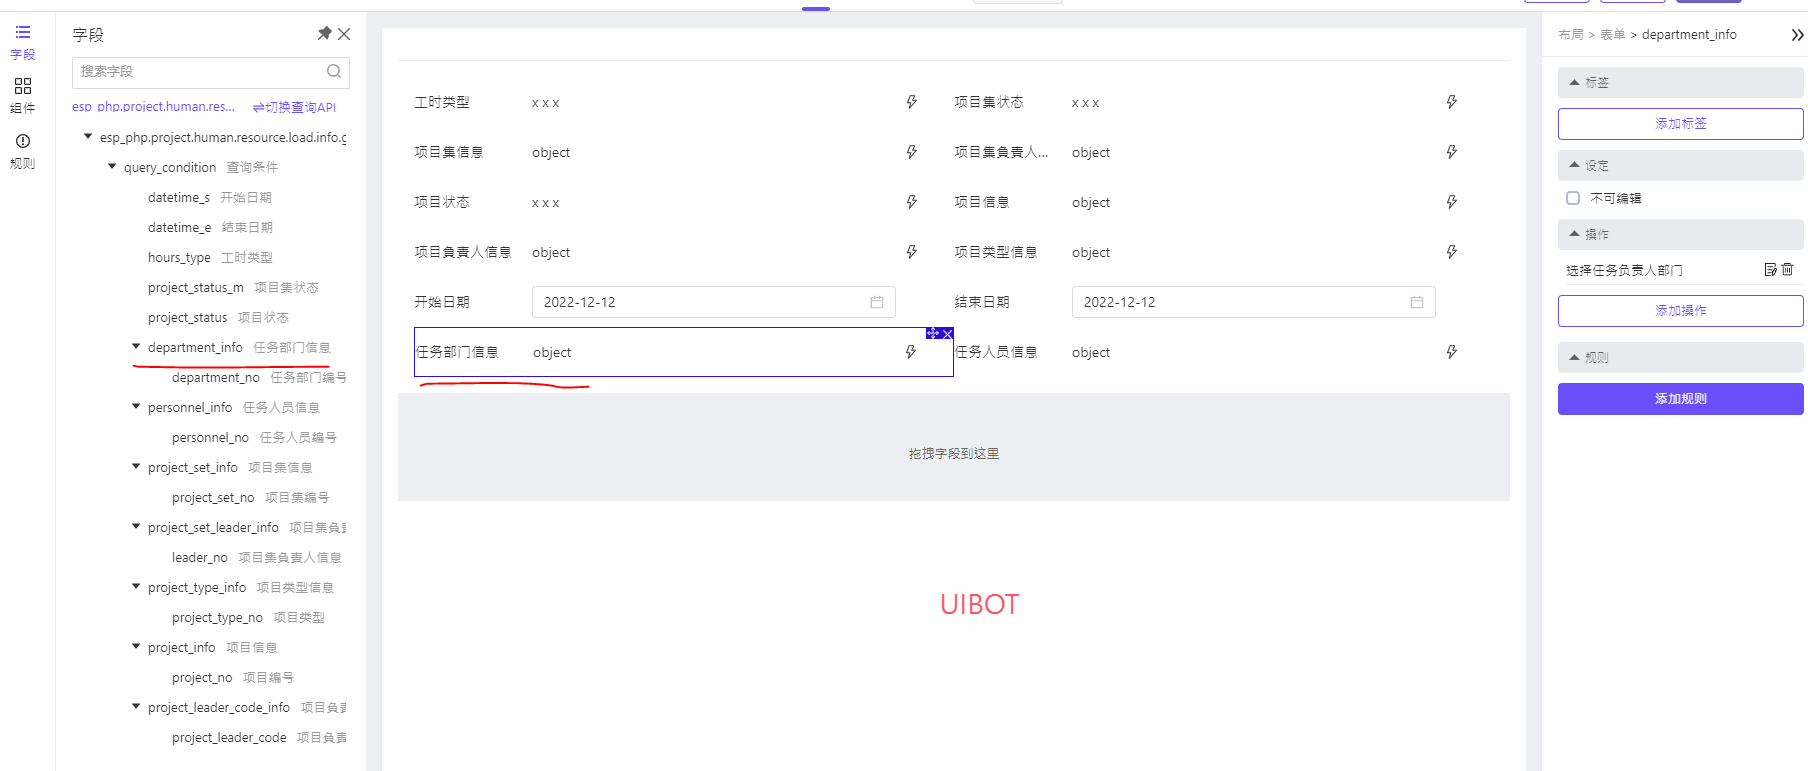Screen dimensions: 1808x771
Task: Collapse the 设定 section
Action: pyautogui.click(x=1680, y=165)
